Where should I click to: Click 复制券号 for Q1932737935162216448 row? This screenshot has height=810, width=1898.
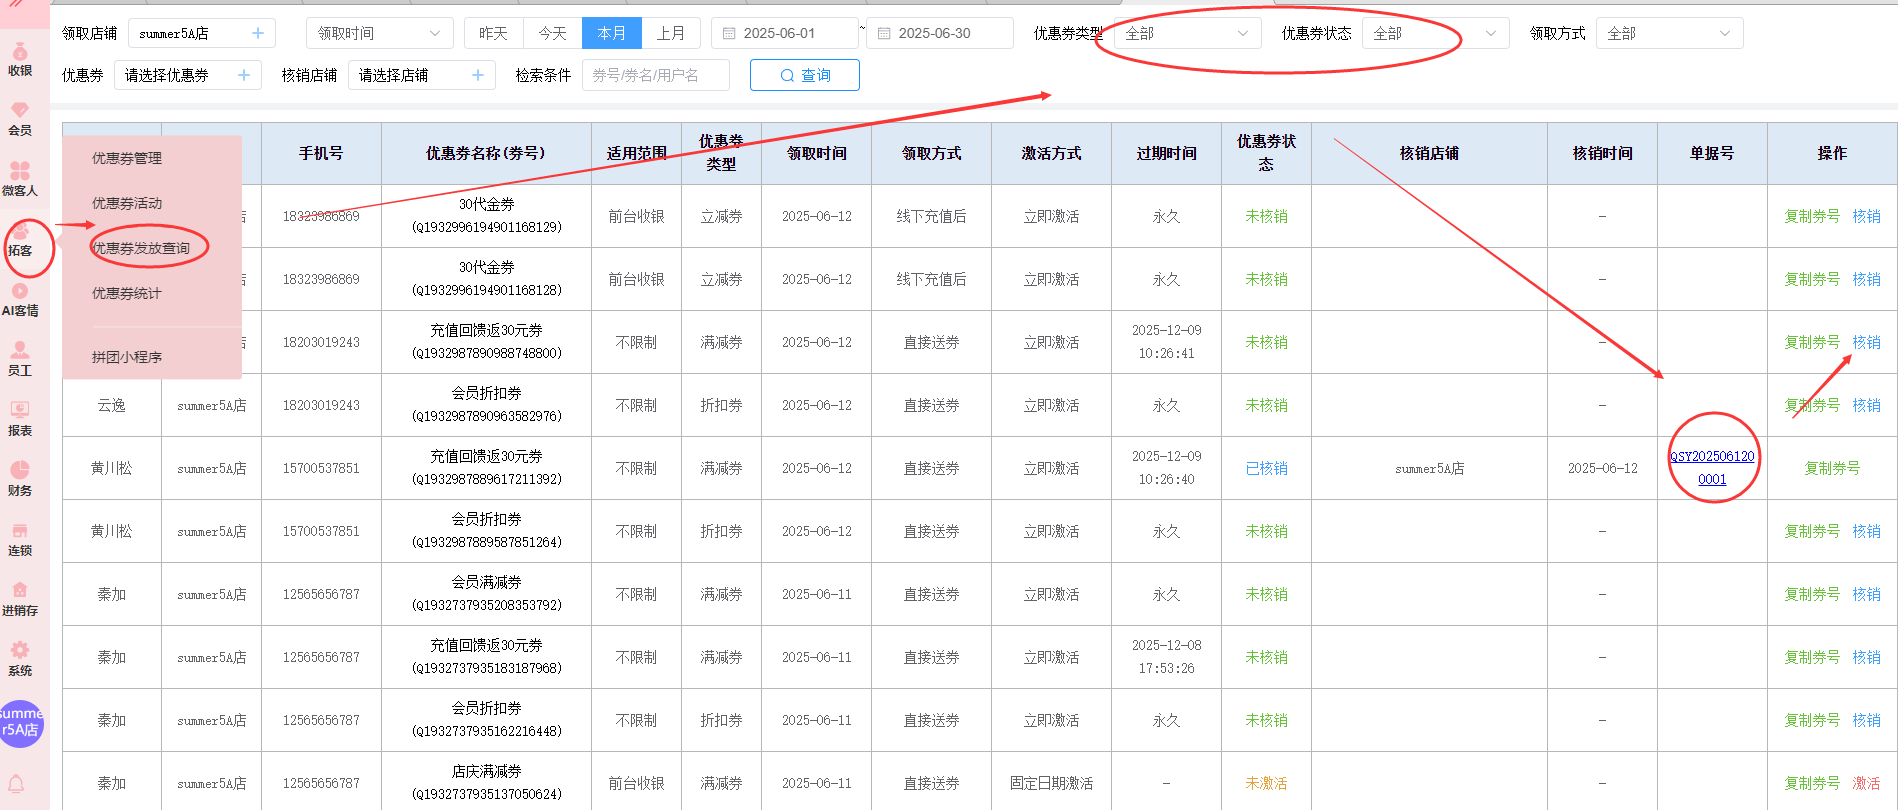point(1812,720)
